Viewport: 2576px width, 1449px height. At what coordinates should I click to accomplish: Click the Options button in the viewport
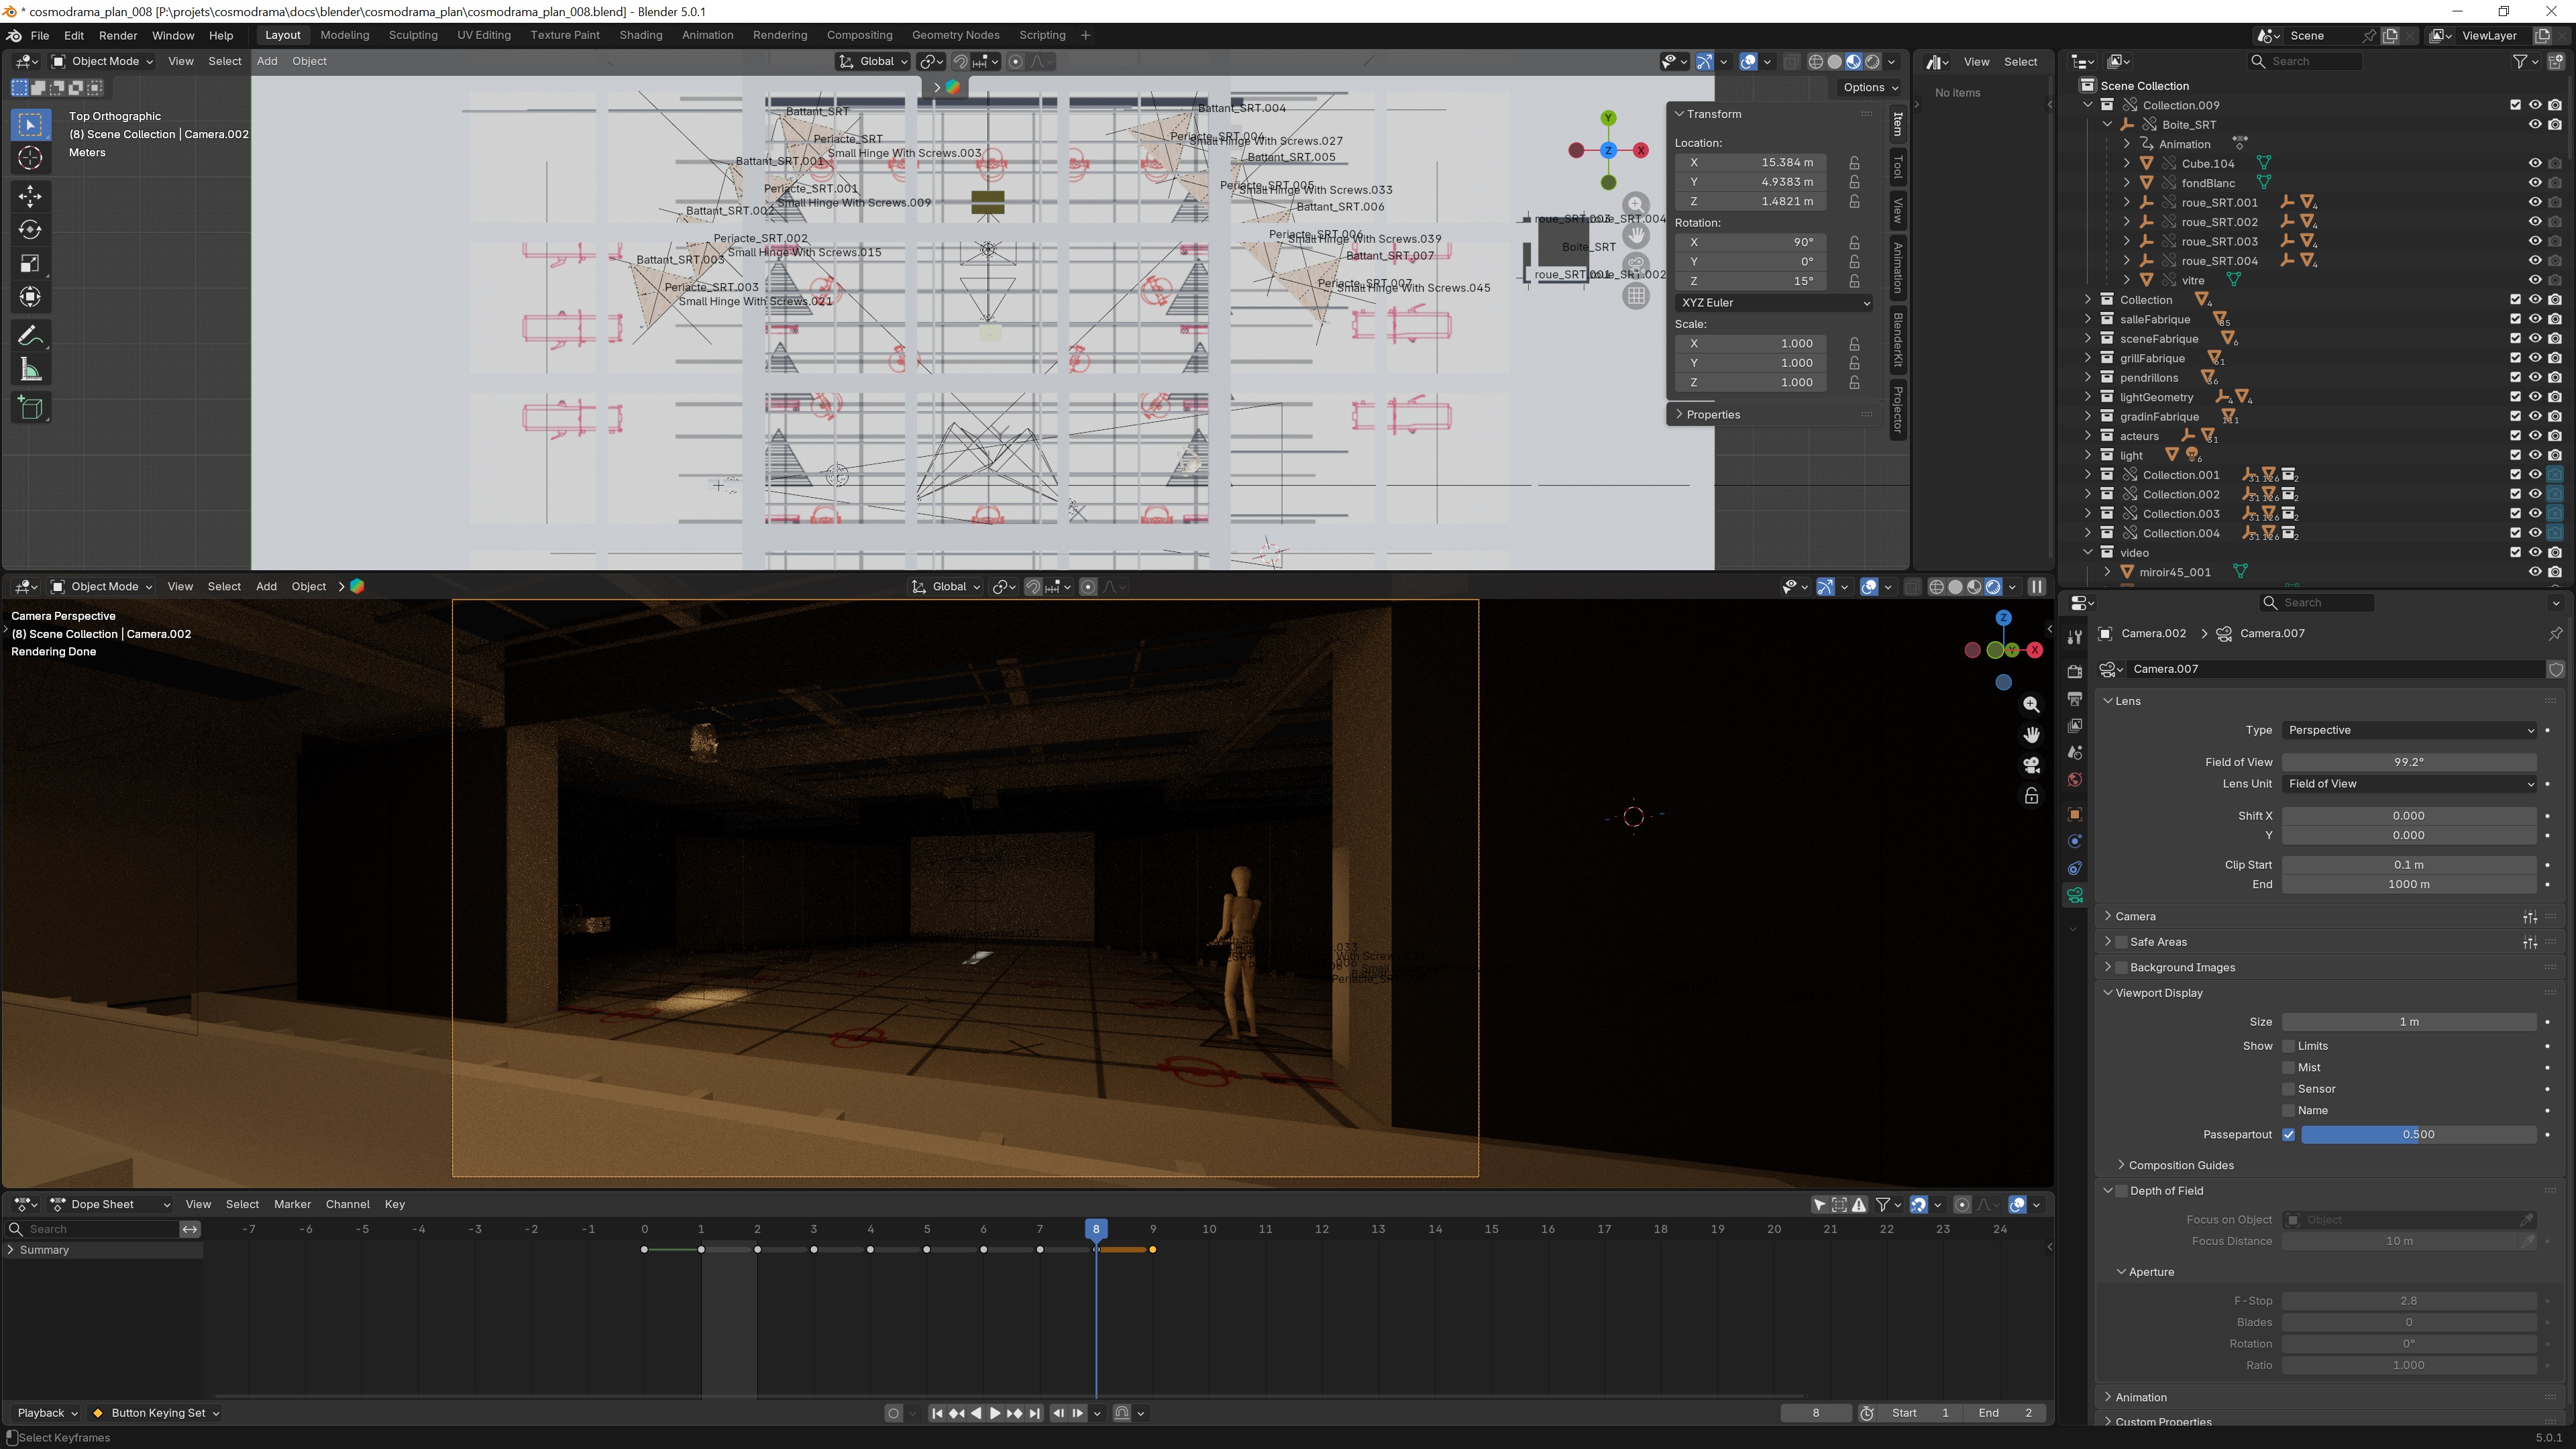pyautogui.click(x=1869, y=87)
